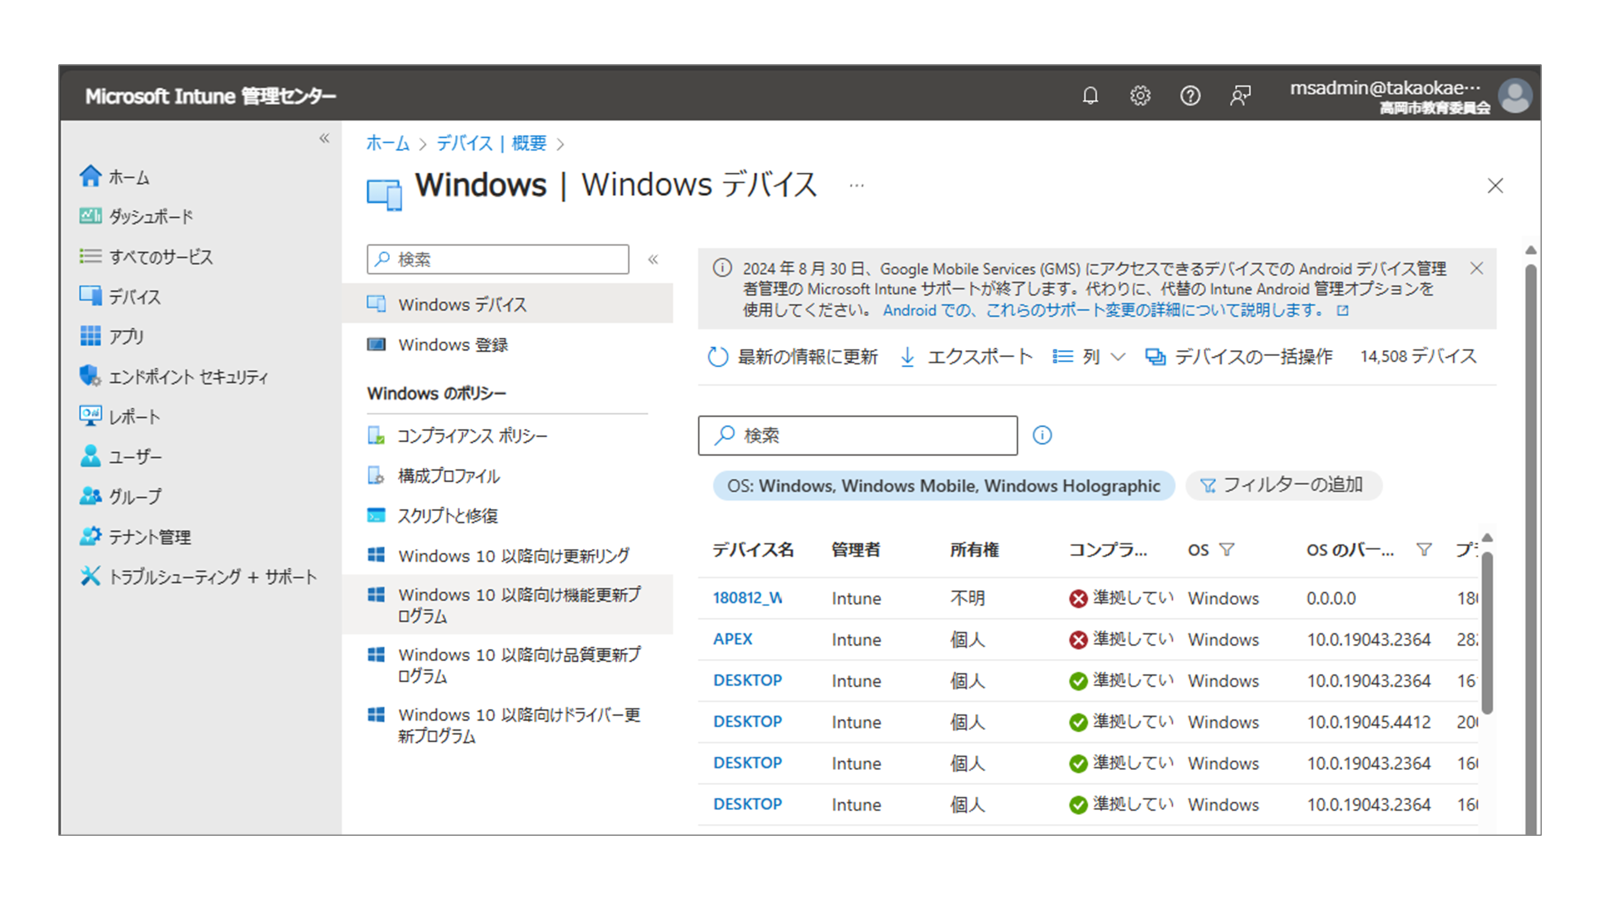This screenshot has width=1600, height=900.
Task: Sort by デバイス名 column header
Action: (753, 550)
